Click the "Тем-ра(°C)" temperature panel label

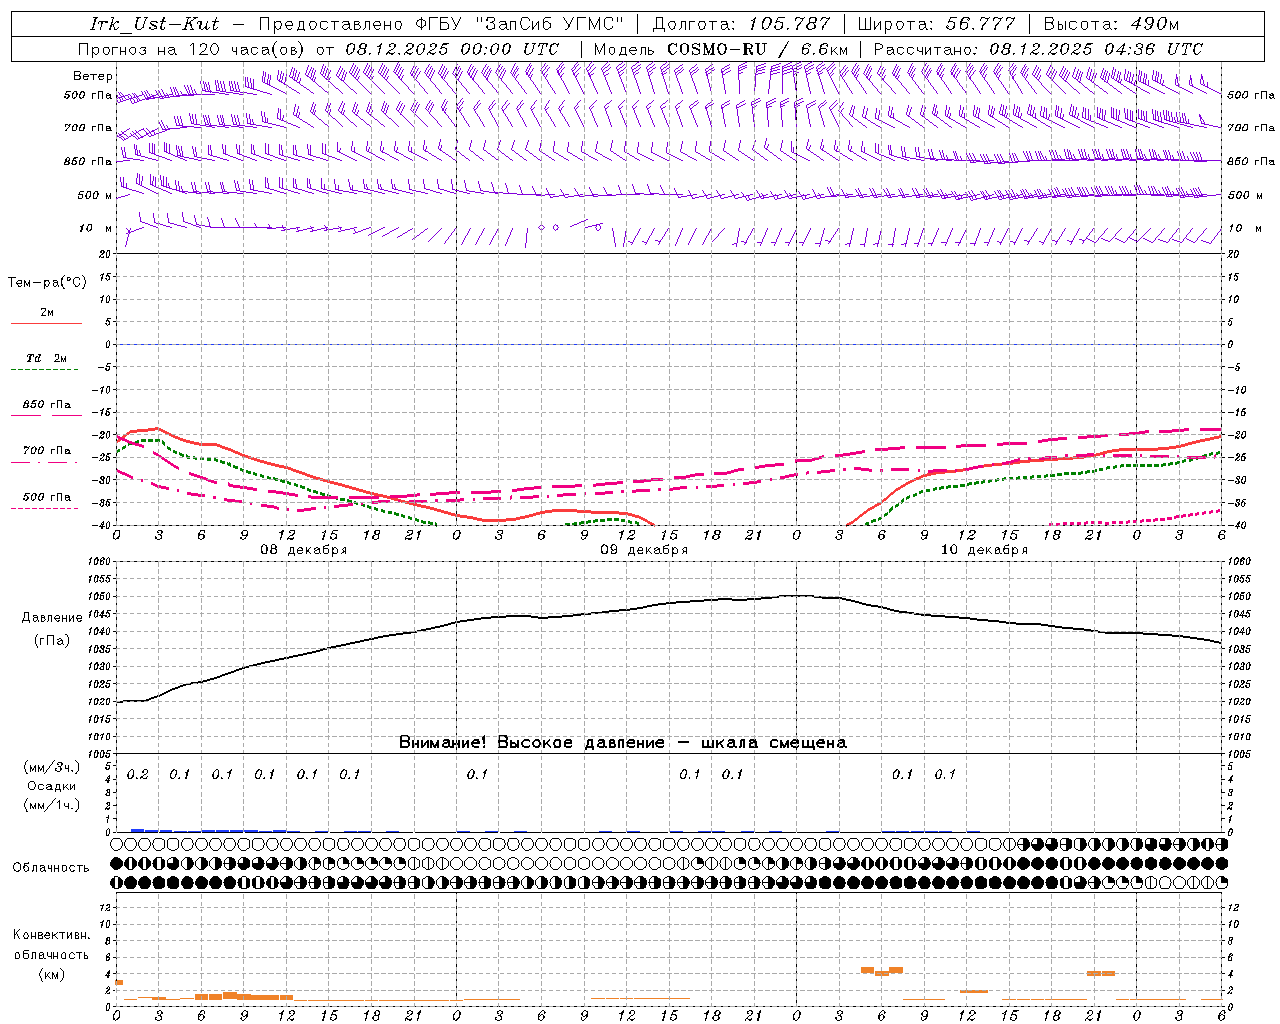click(x=47, y=283)
